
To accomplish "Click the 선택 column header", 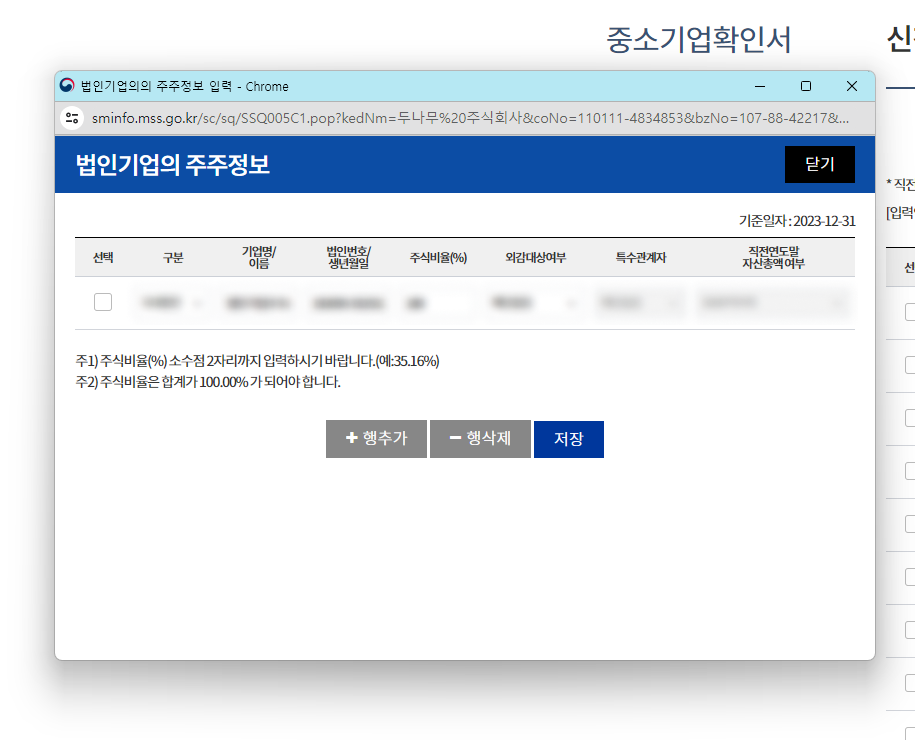I will click(103, 257).
